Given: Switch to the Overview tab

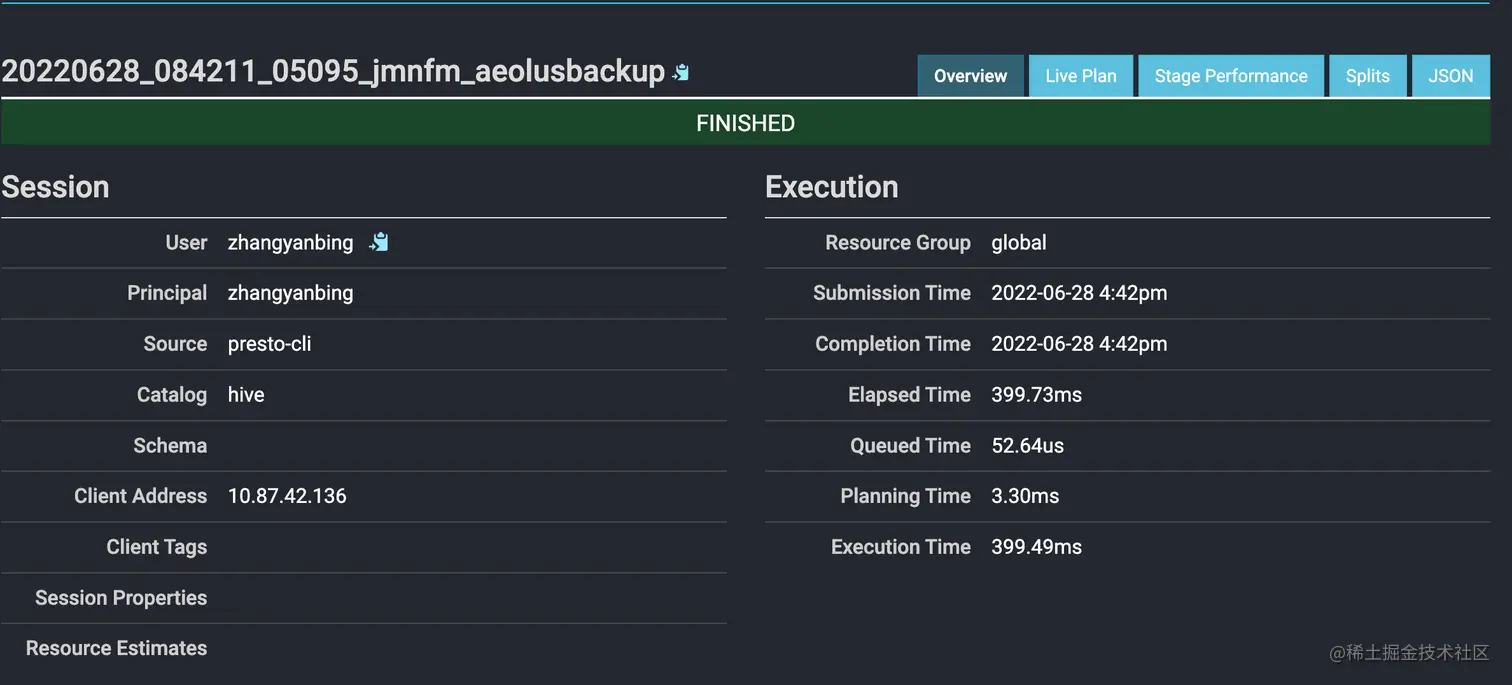Looking at the screenshot, I should click(x=970, y=76).
